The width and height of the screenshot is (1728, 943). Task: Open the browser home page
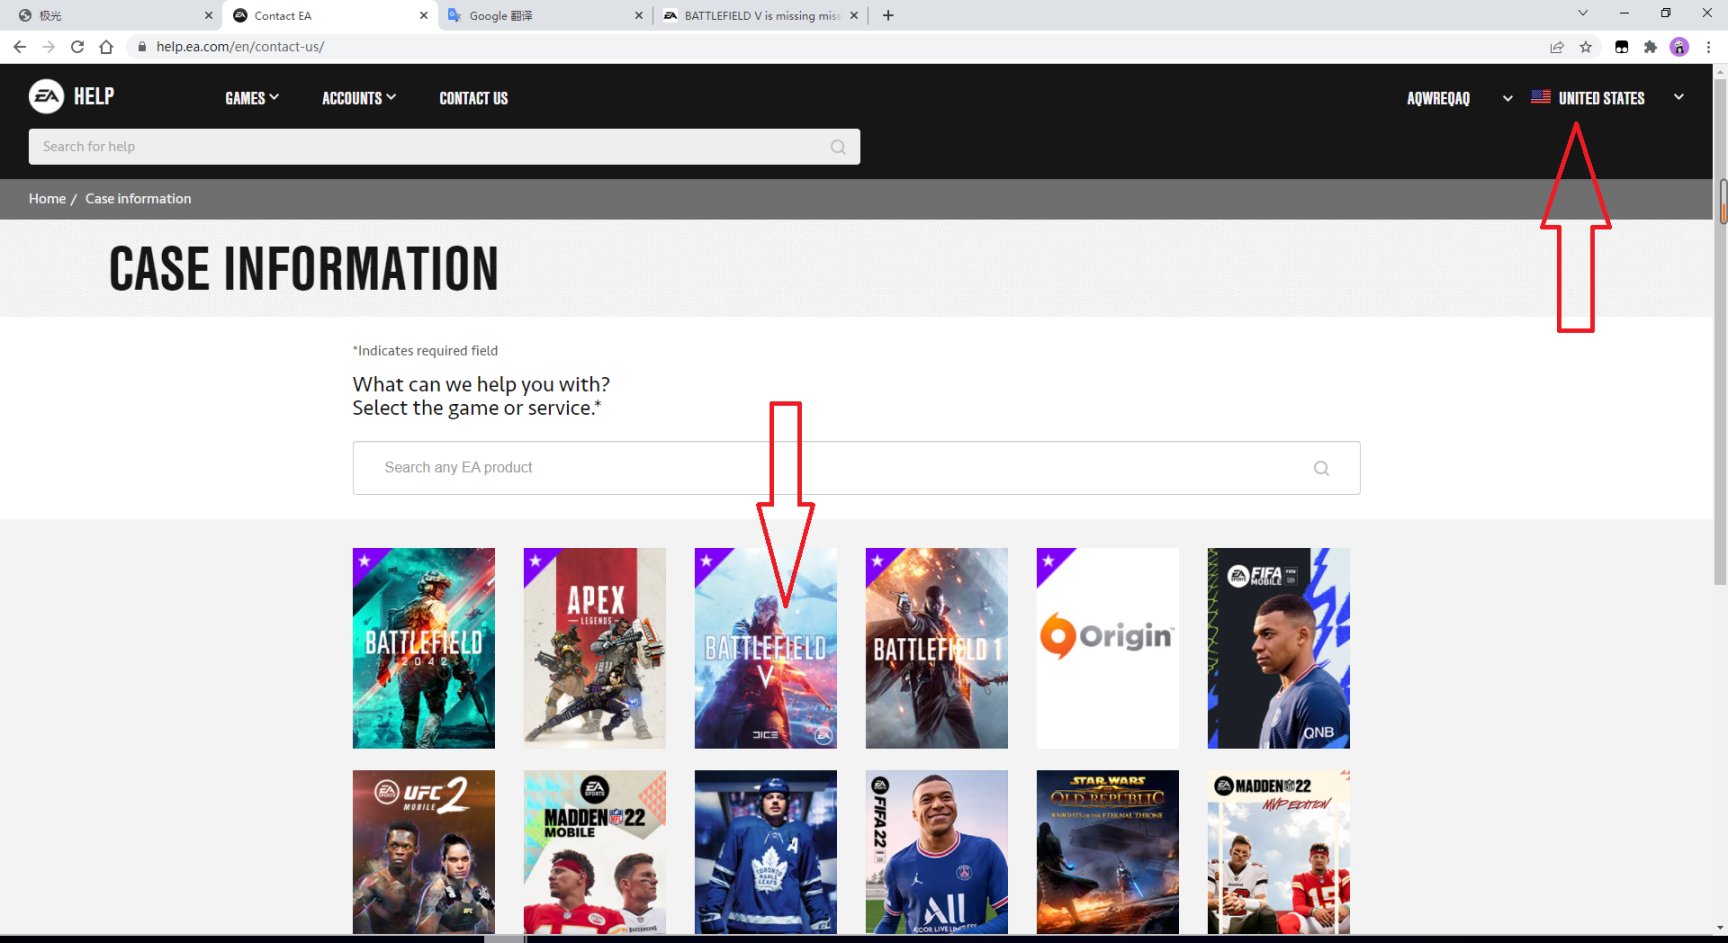106,47
